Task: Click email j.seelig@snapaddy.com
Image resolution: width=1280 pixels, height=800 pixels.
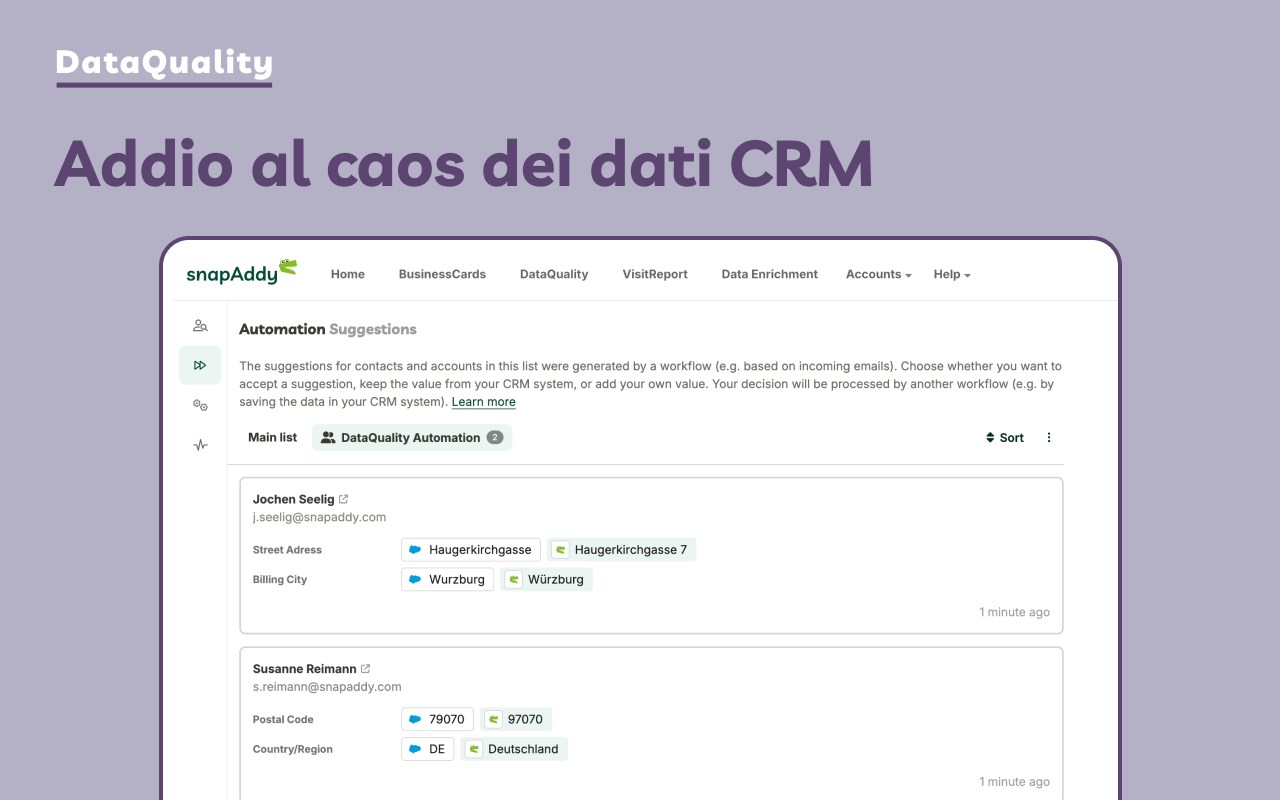Action: (x=319, y=517)
